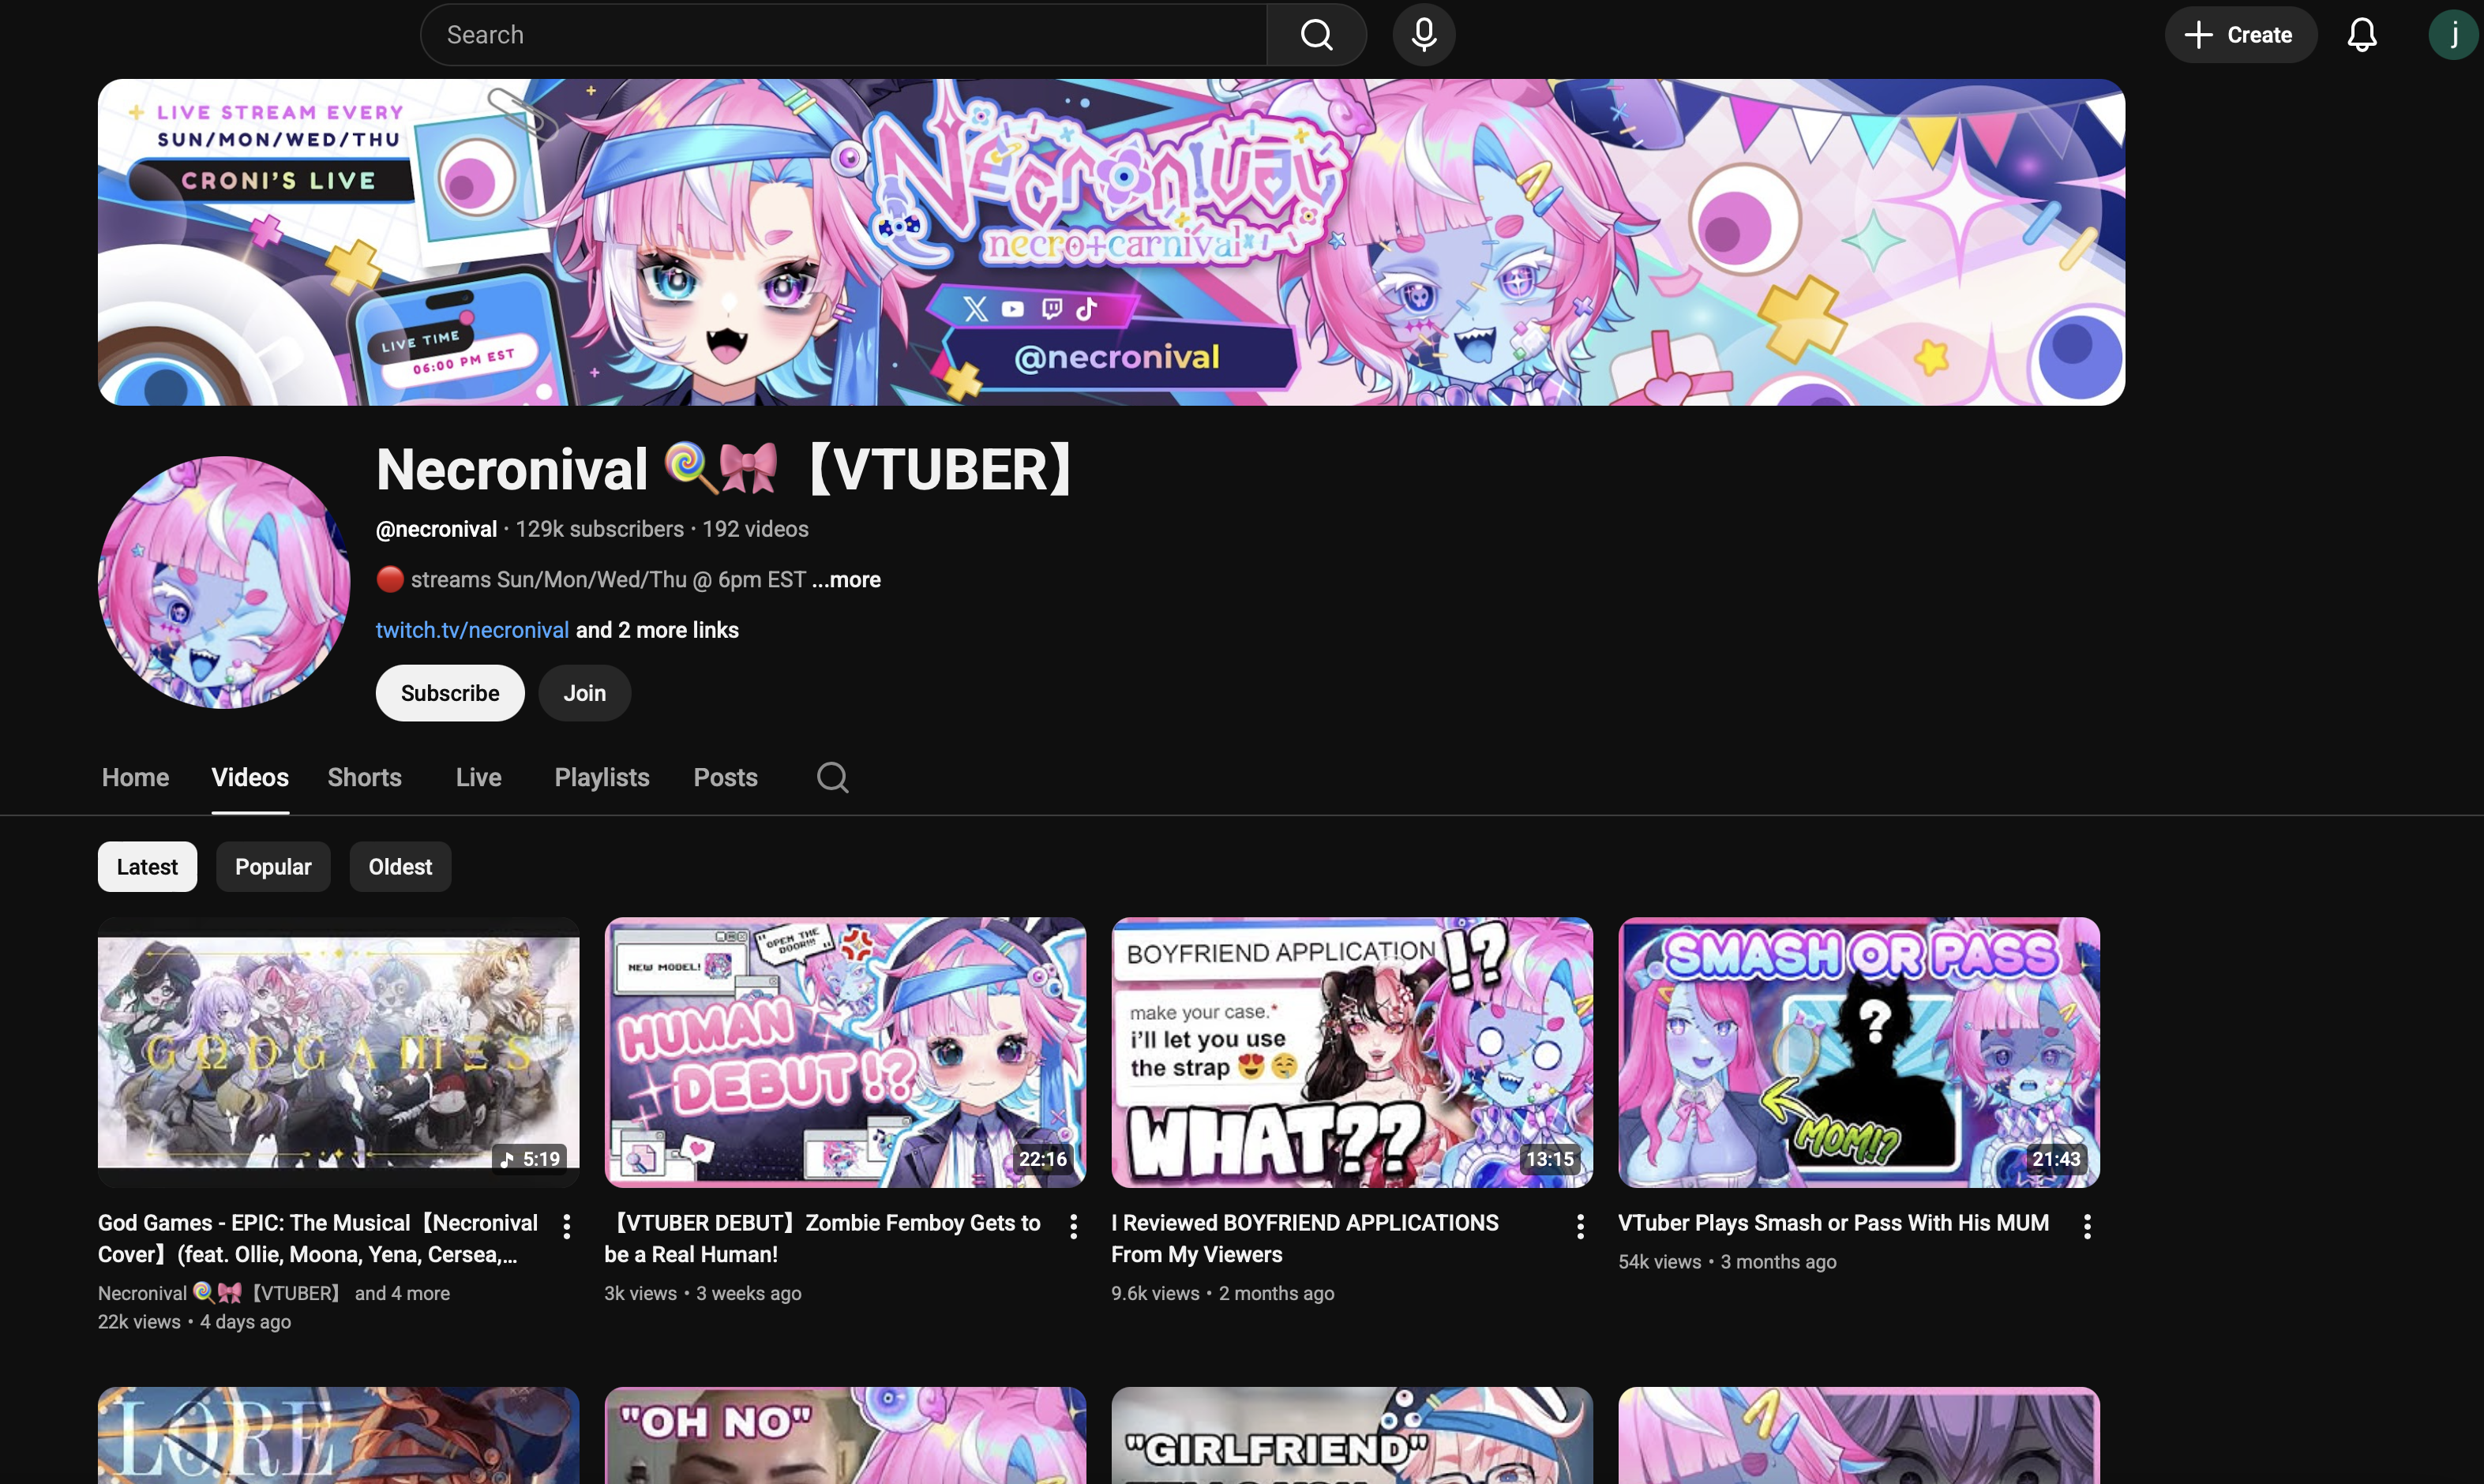Open options menu for VTUBER DEBUT video
Viewport: 2484px width, 1484px height.
coord(1073,1226)
